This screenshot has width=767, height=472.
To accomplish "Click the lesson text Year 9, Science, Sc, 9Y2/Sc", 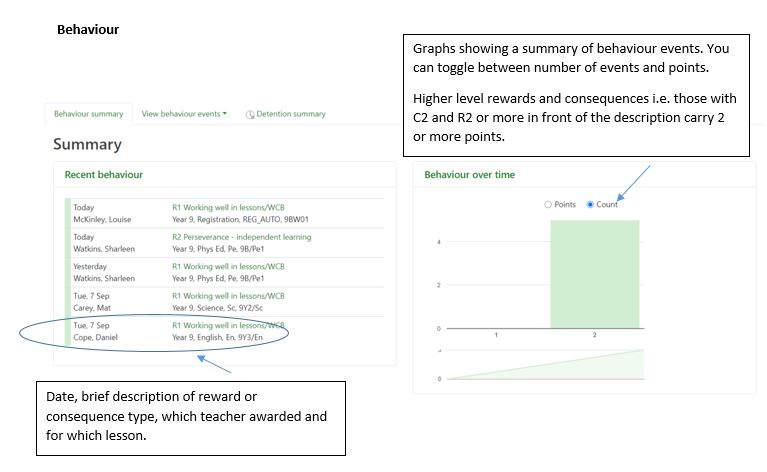I will point(217,308).
